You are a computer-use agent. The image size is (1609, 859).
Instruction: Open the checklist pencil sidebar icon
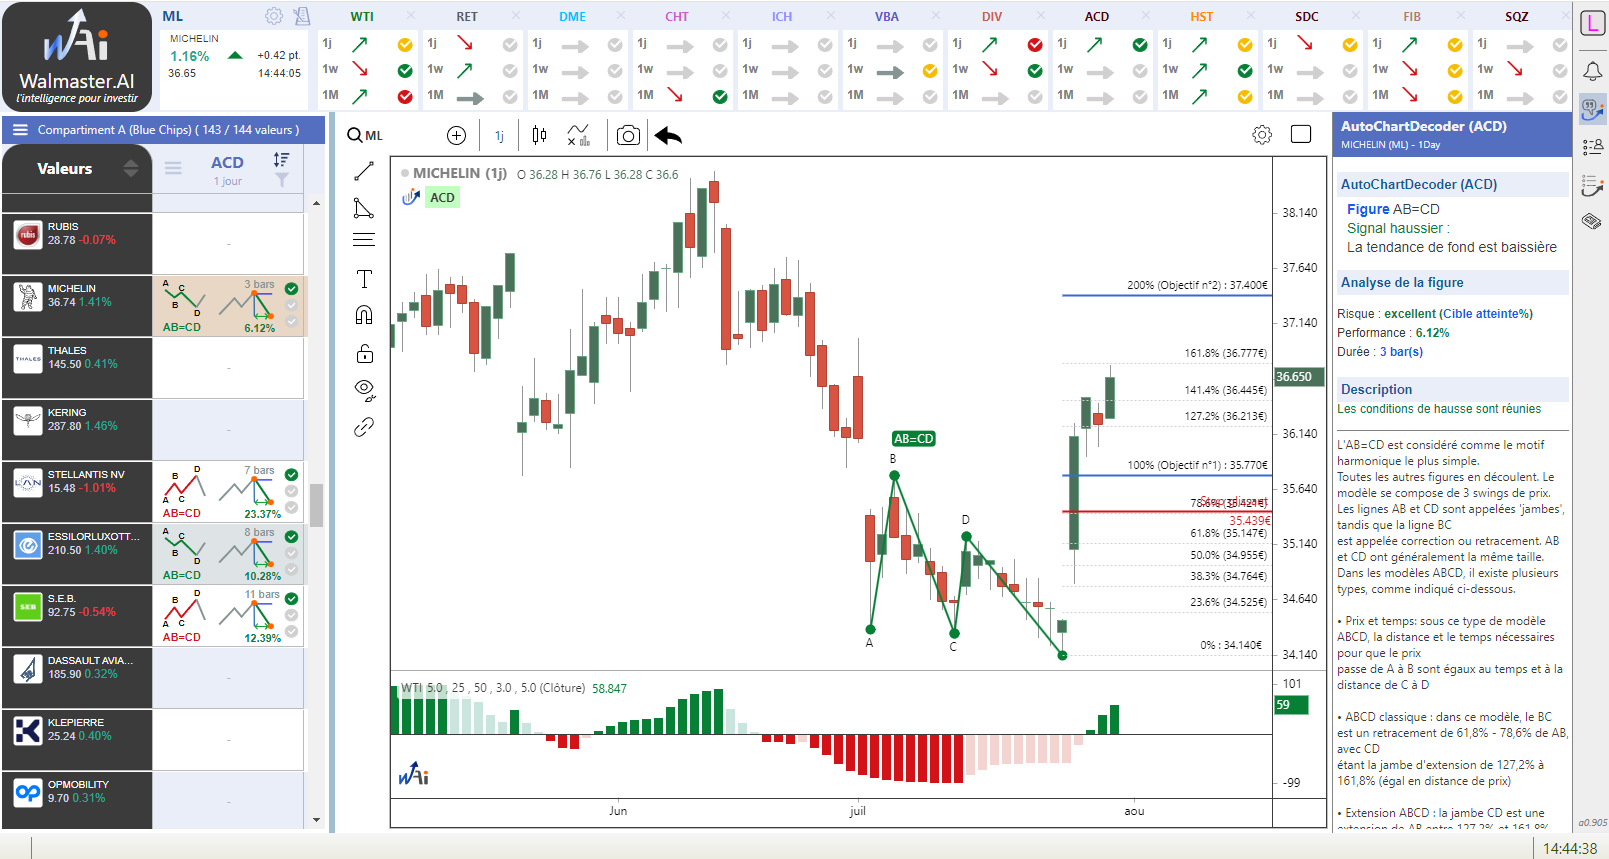[1593, 185]
